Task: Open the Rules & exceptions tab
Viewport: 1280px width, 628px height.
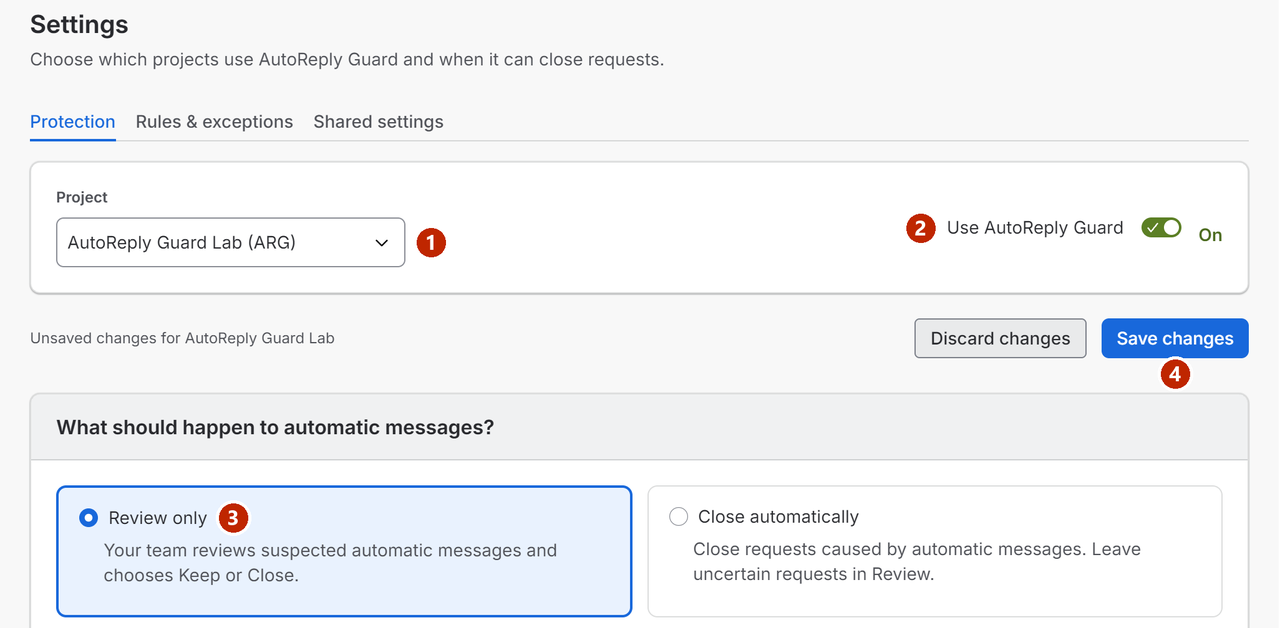Action: click(214, 122)
